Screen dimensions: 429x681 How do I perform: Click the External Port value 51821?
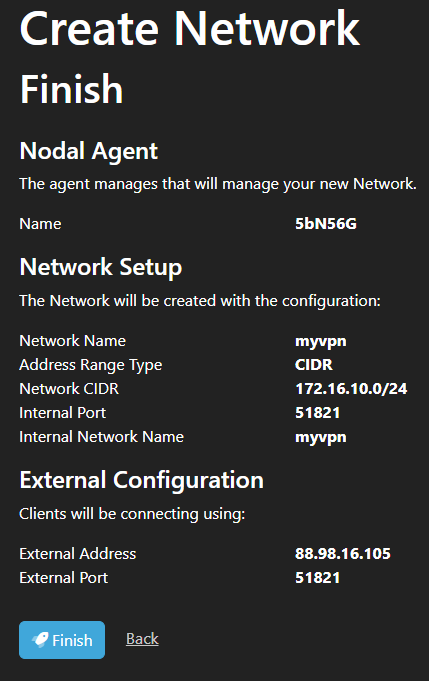pyautogui.click(x=317, y=578)
